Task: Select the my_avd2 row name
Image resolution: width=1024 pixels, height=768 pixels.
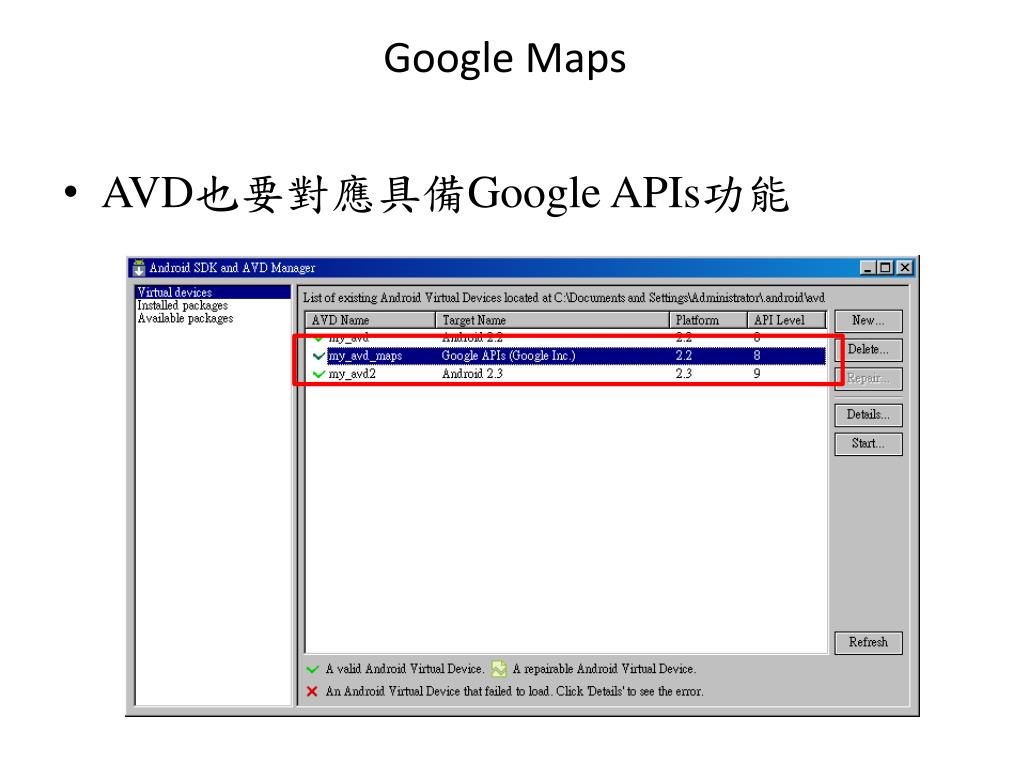Action: [352, 374]
